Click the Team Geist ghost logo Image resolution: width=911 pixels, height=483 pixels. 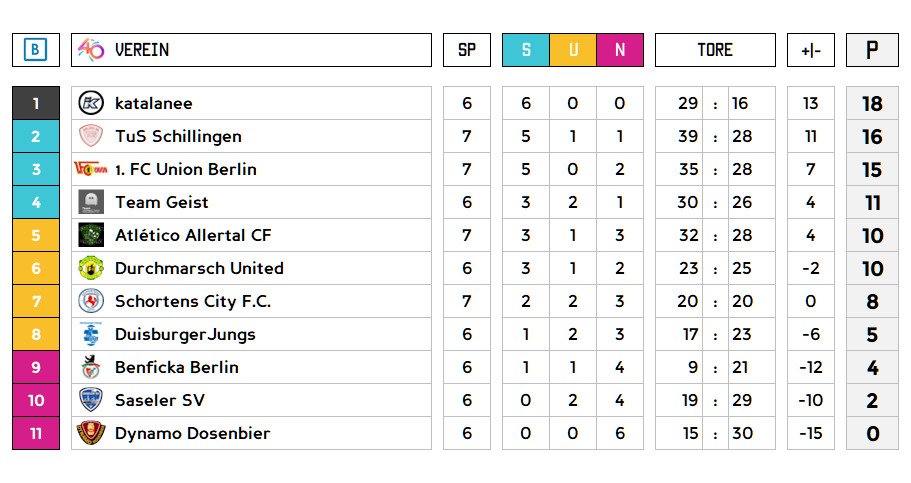coord(91,202)
